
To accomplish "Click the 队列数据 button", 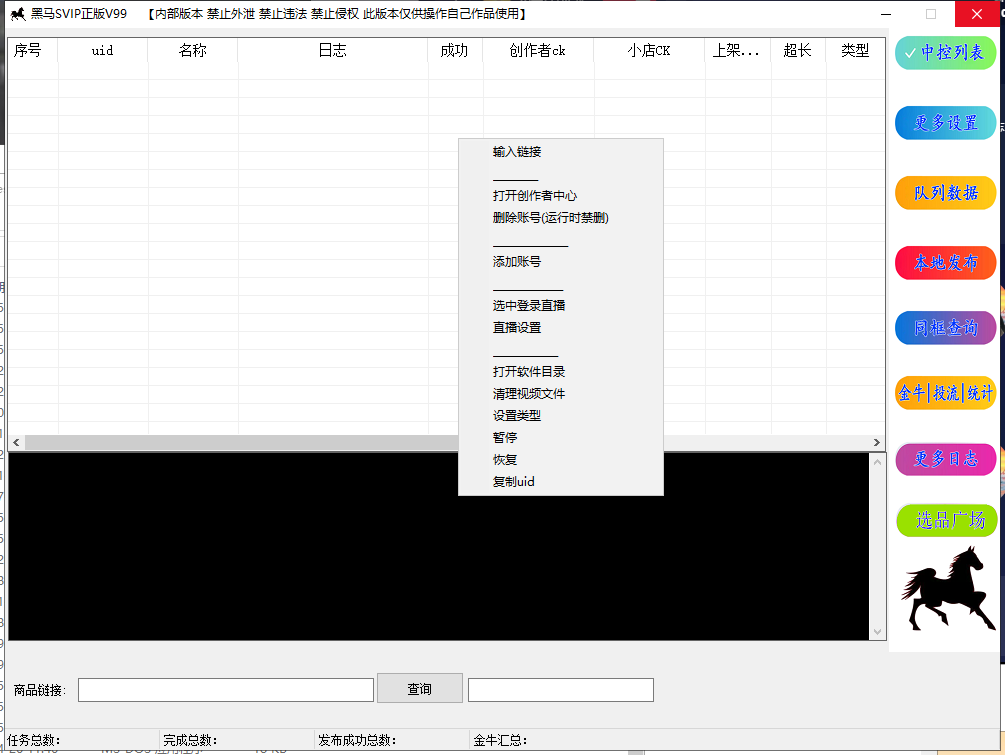I will click(x=945, y=193).
